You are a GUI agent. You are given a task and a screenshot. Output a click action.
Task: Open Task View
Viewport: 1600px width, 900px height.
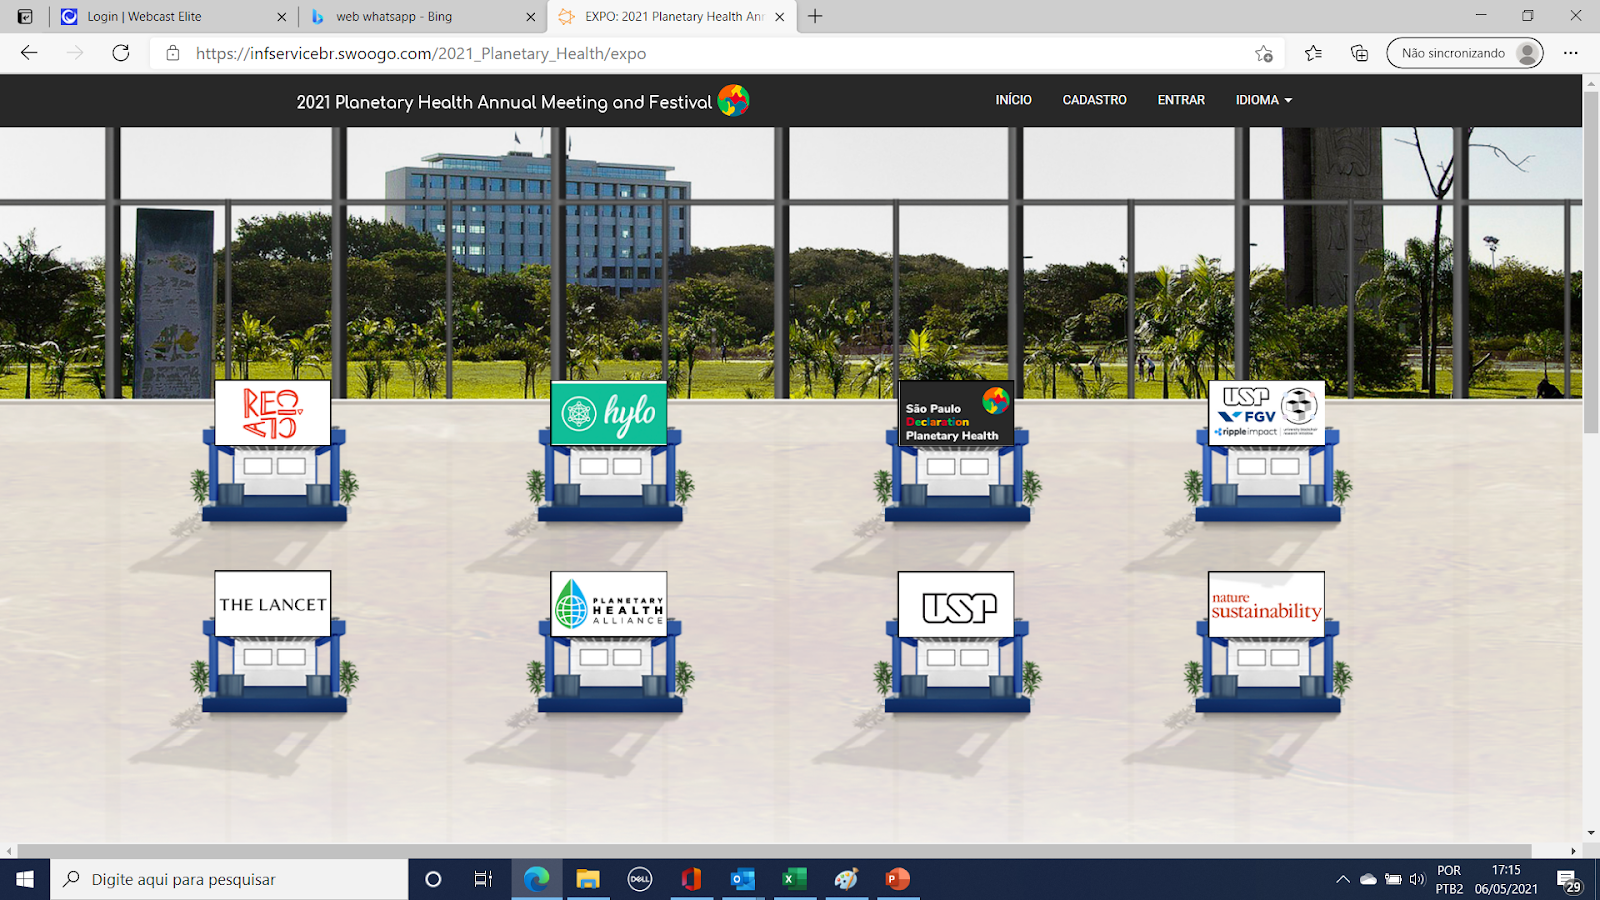click(483, 879)
